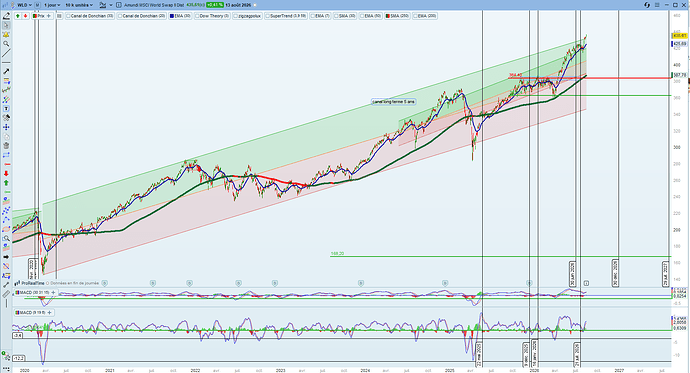Image resolution: width=690 pixels, height=373 pixels.
Task: Toggle the SMA (30) checkbox
Action: point(336,16)
